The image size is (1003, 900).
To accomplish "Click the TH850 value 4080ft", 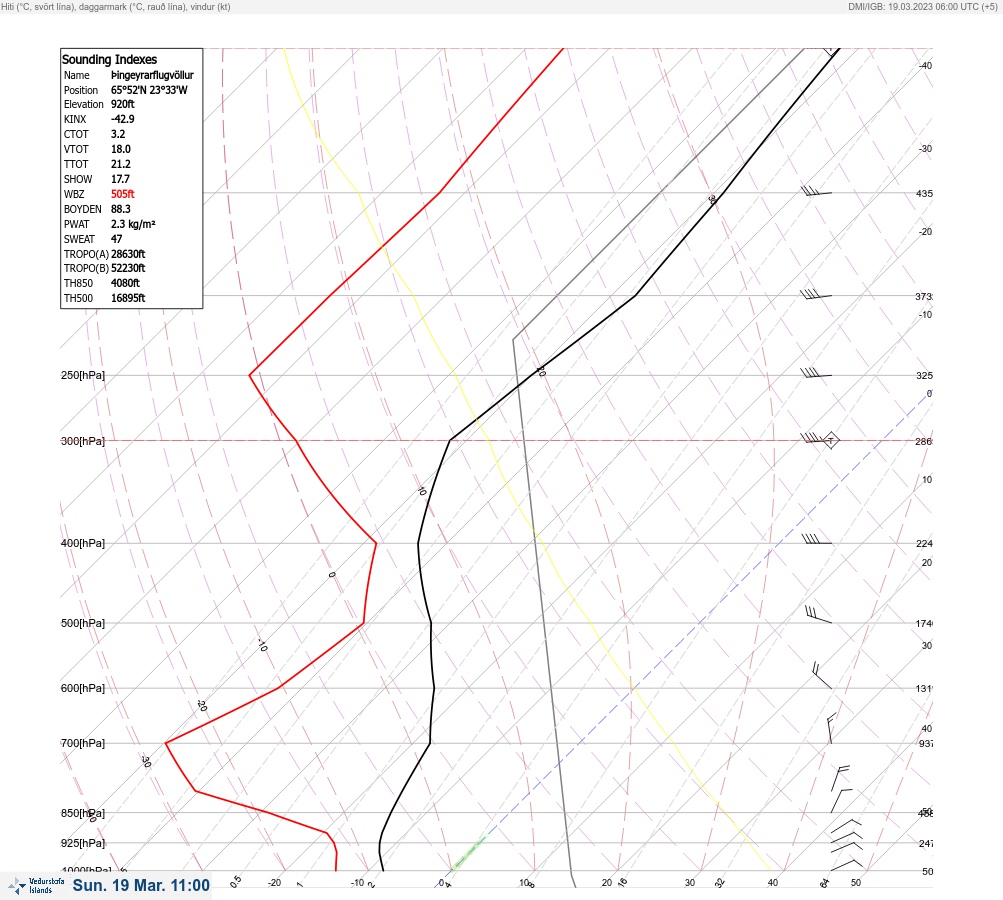I will (125, 283).
